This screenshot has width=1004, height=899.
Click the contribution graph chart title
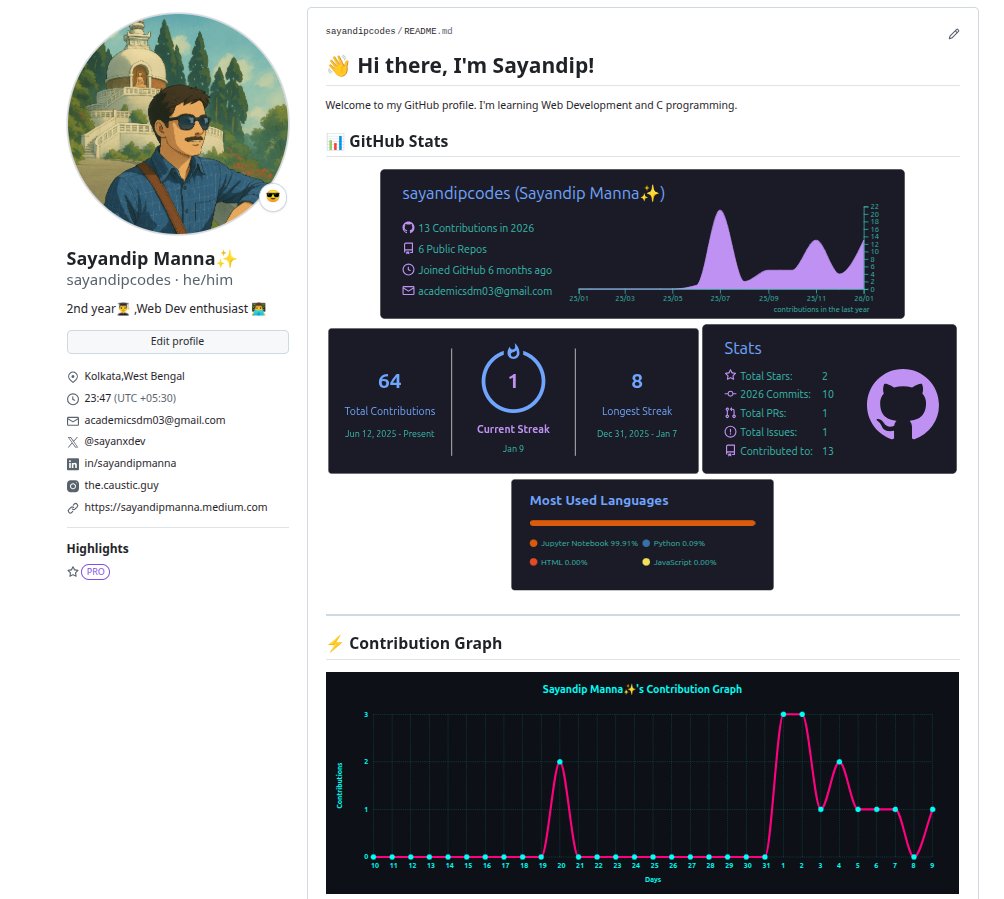(x=642, y=689)
